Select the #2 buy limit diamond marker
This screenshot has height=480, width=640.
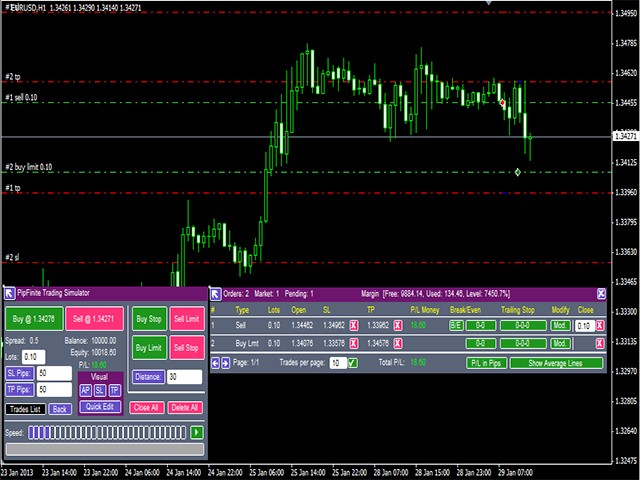point(518,172)
